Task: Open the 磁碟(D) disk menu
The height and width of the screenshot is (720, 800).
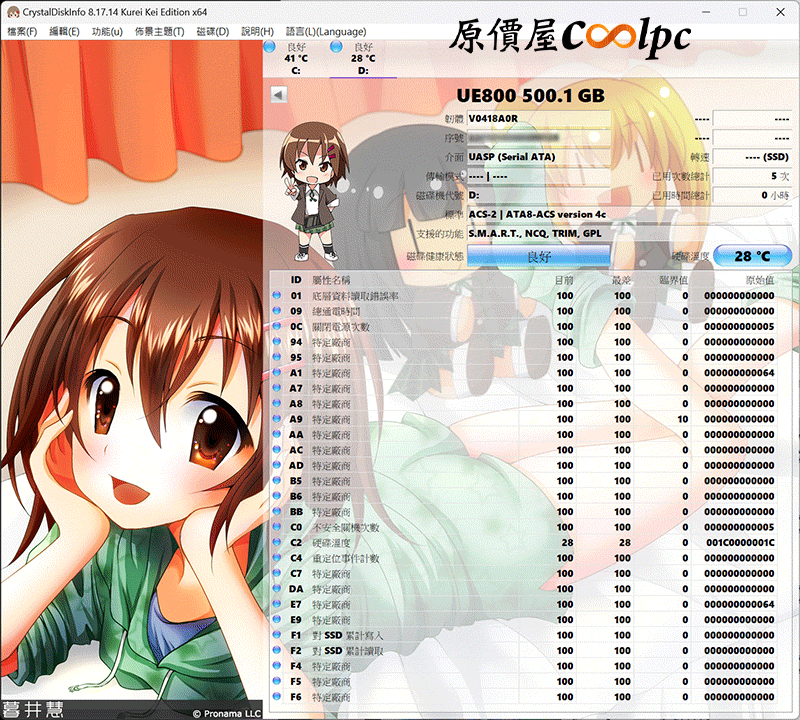Action: 213,32
